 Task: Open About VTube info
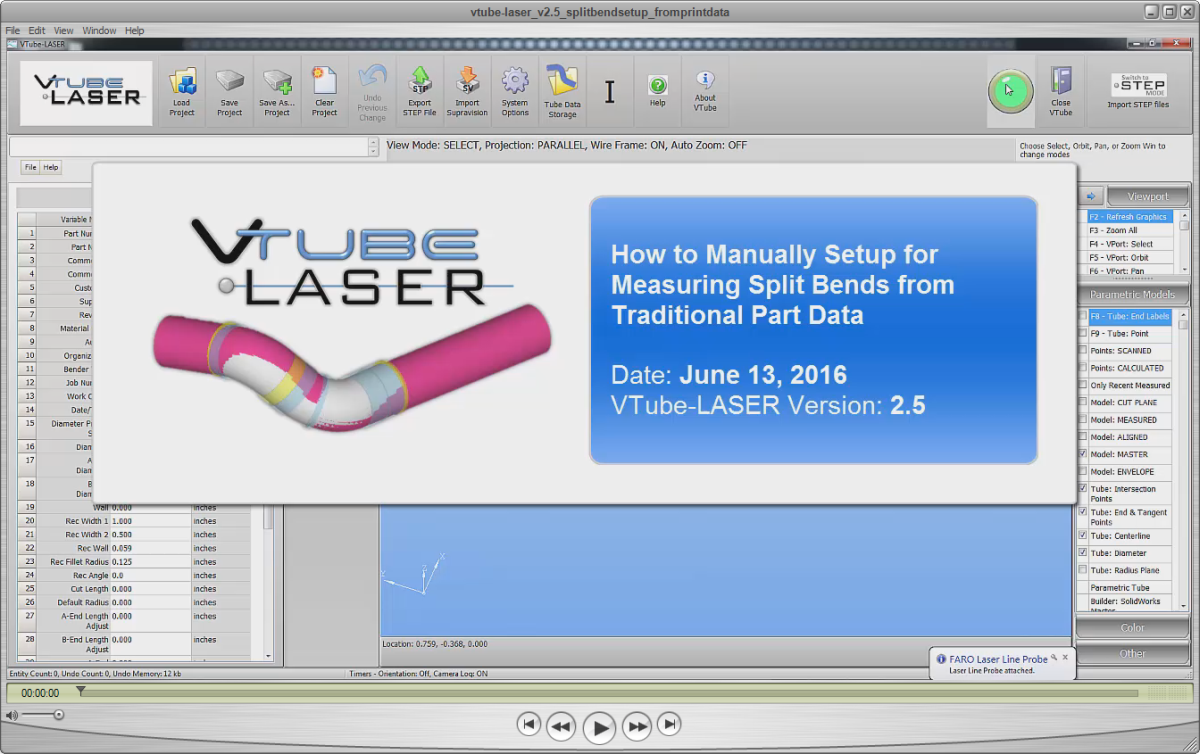tap(705, 91)
